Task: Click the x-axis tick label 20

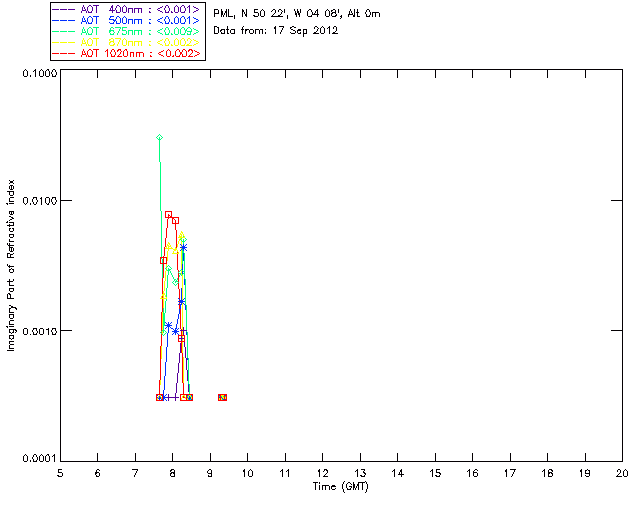Action: pos(621,472)
